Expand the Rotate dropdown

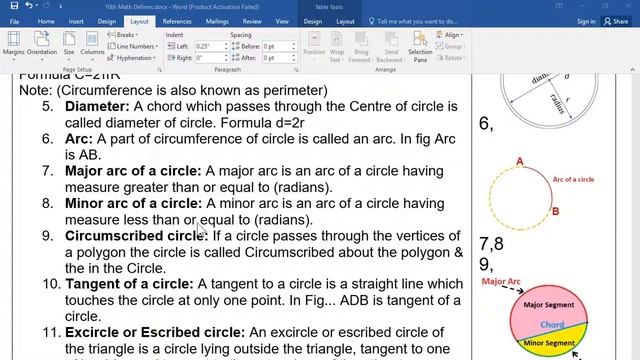pyautogui.click(x=450, y=58)
